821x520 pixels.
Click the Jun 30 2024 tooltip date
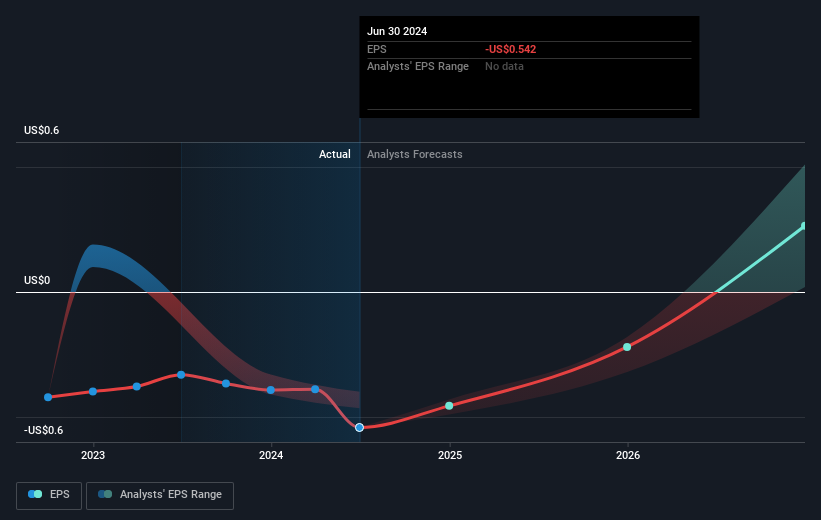(x=397, y=31)
